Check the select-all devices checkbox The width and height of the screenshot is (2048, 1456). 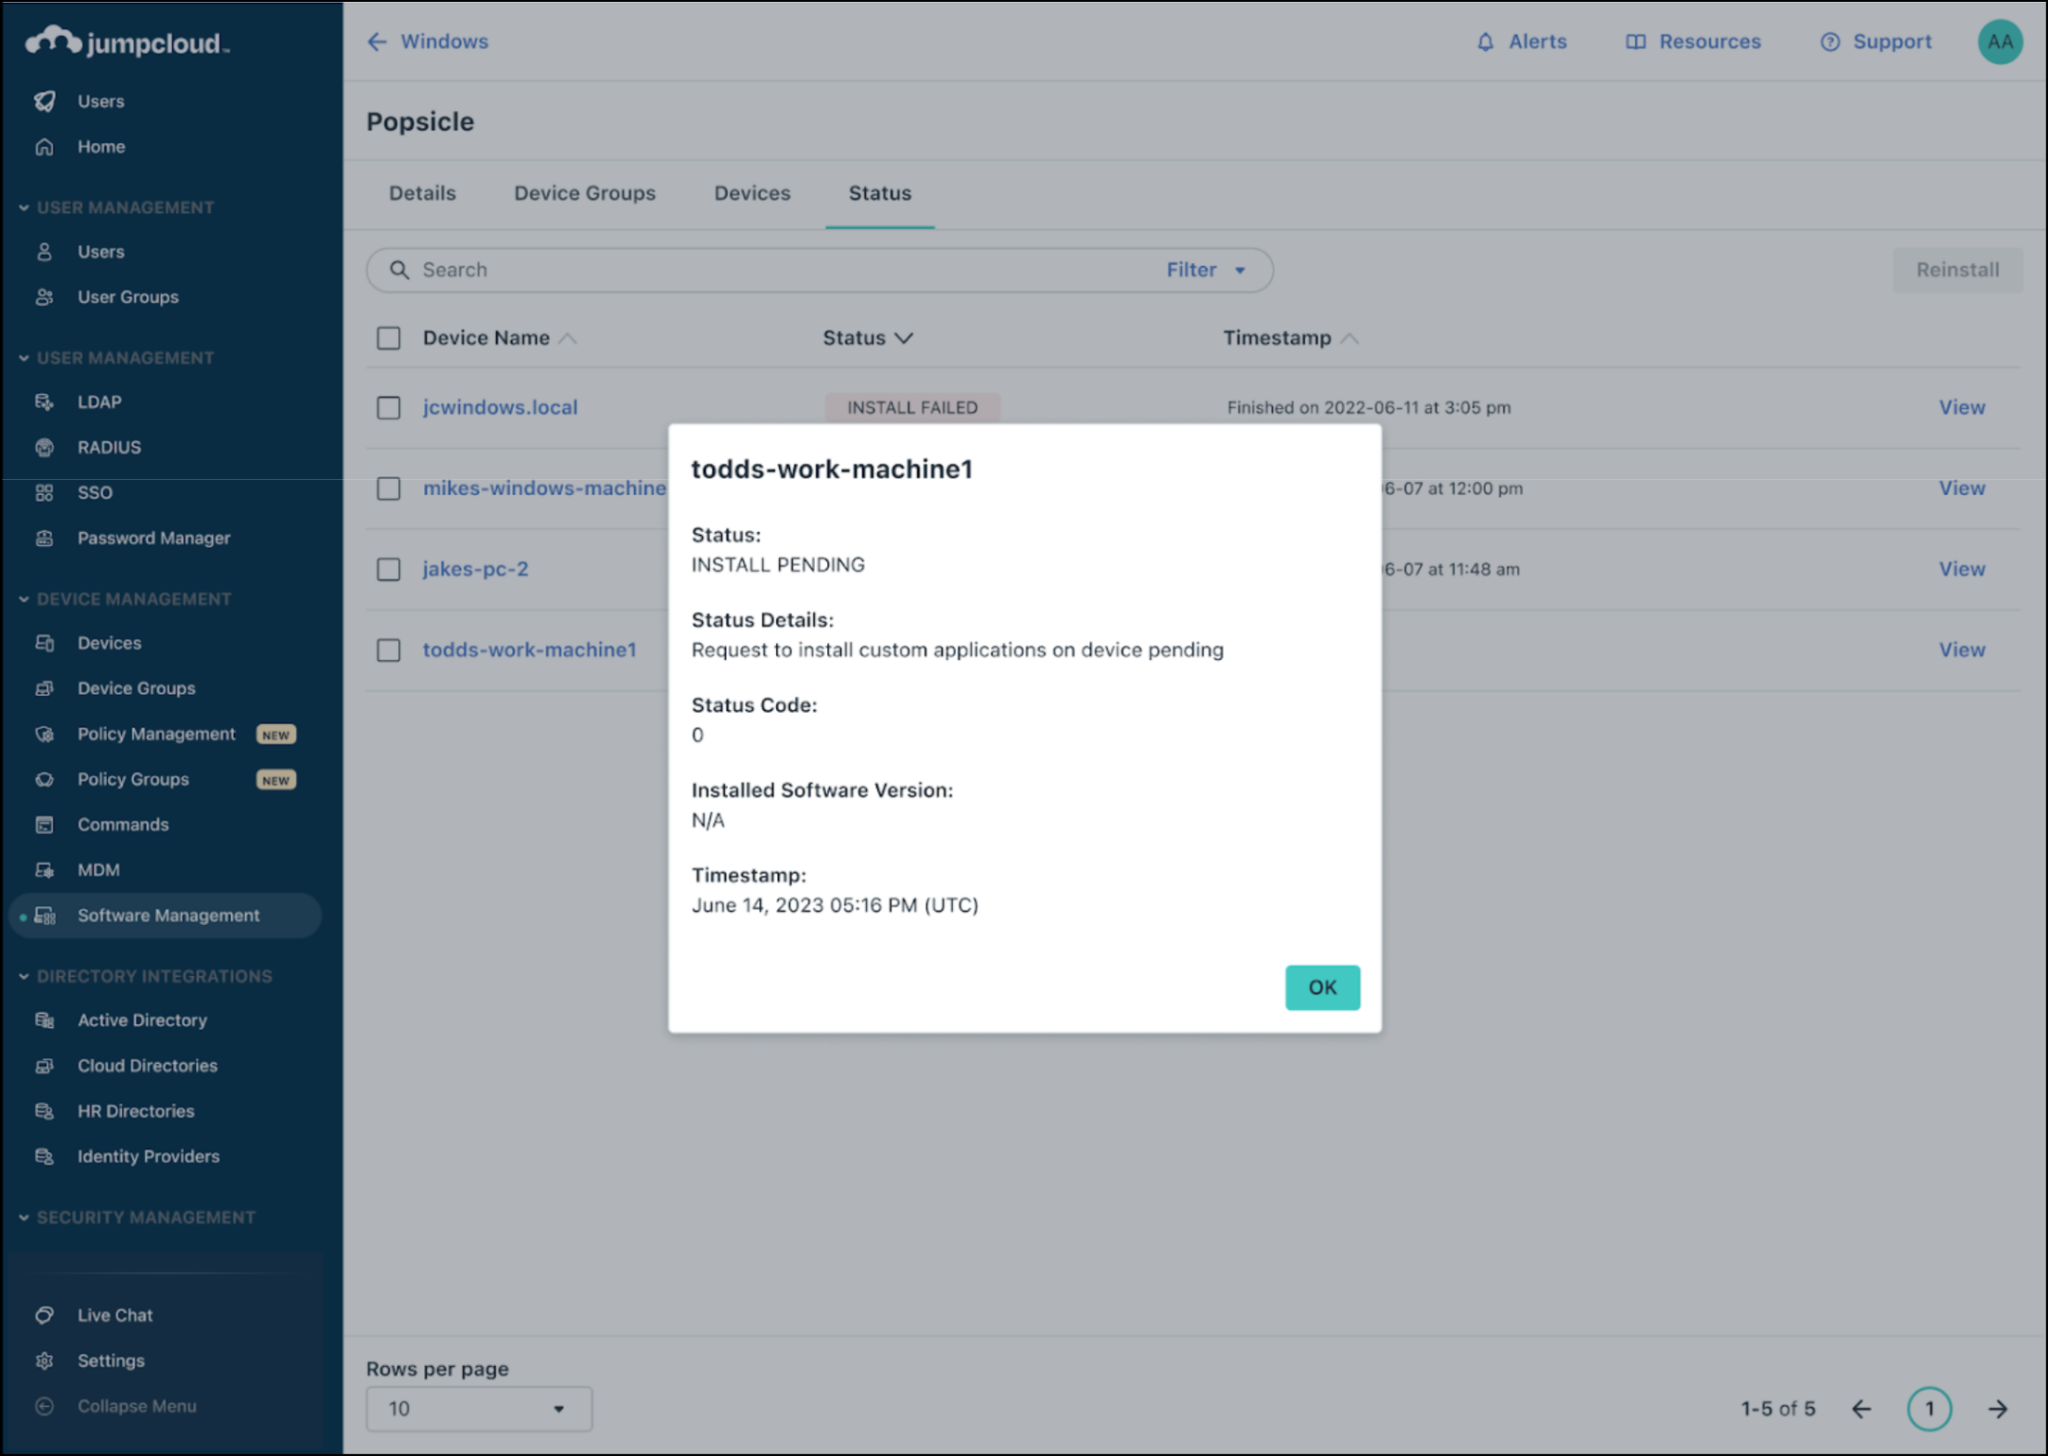coord(389,338)
